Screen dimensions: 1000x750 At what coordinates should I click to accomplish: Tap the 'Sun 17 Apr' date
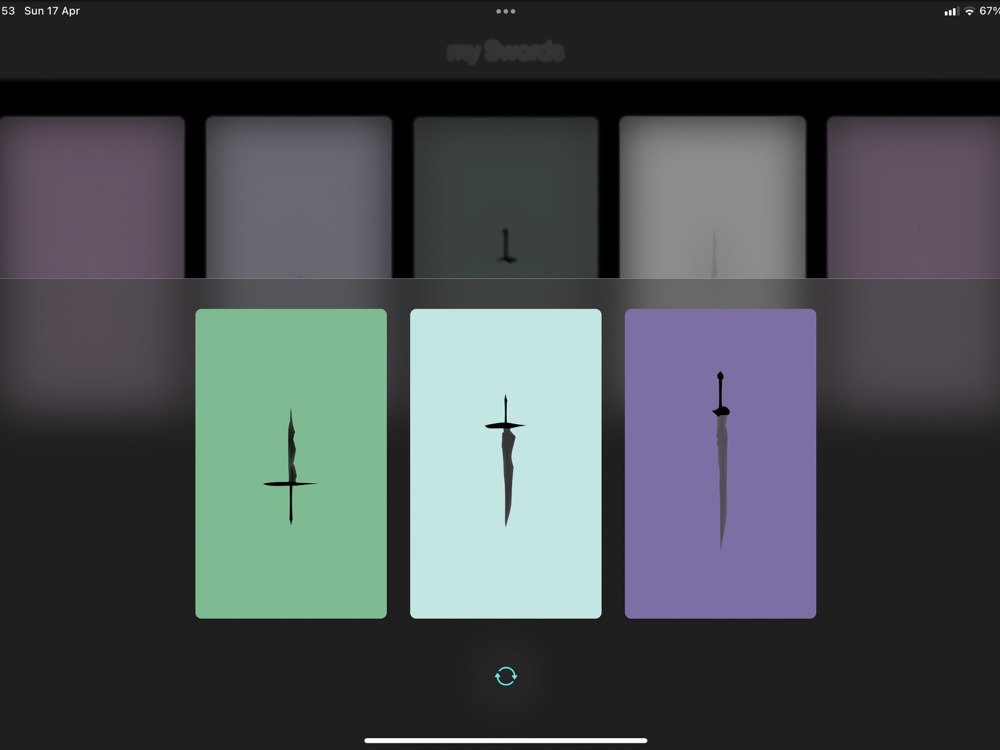52,11
